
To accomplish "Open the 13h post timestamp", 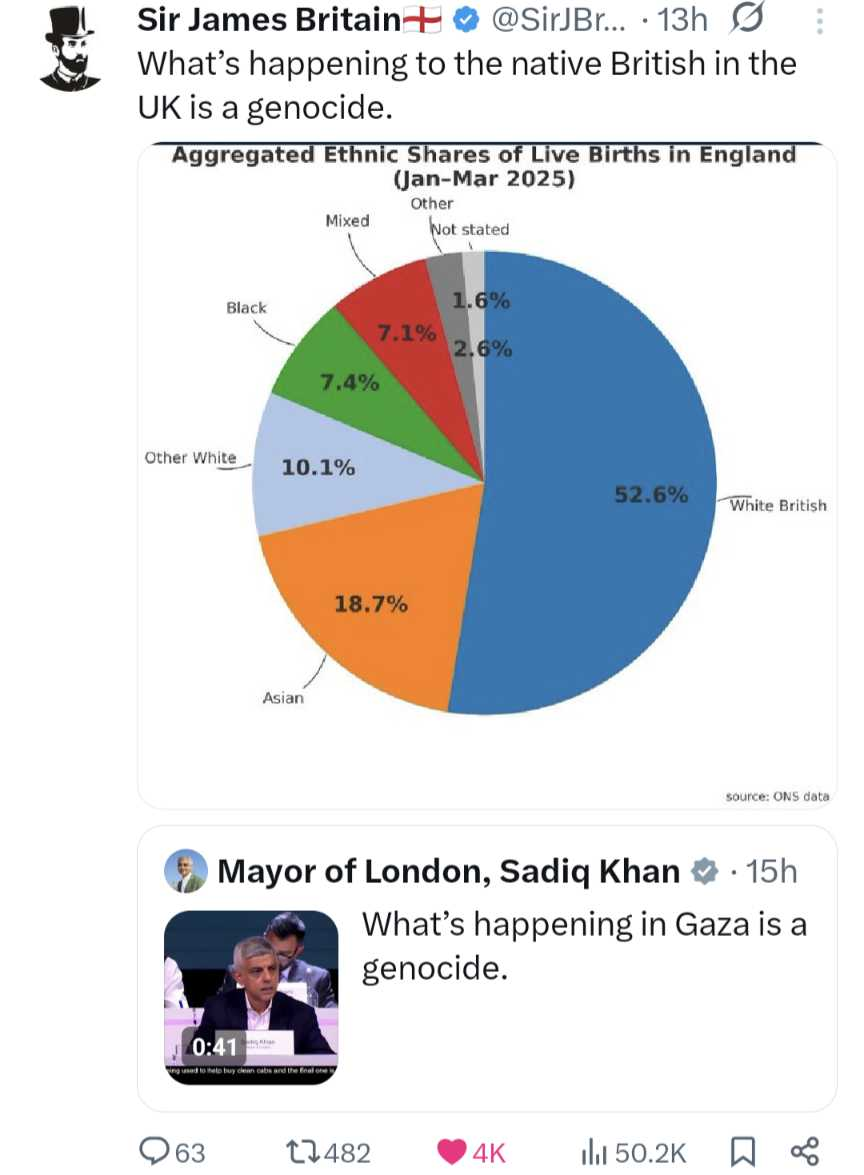I will click(682, 20).
